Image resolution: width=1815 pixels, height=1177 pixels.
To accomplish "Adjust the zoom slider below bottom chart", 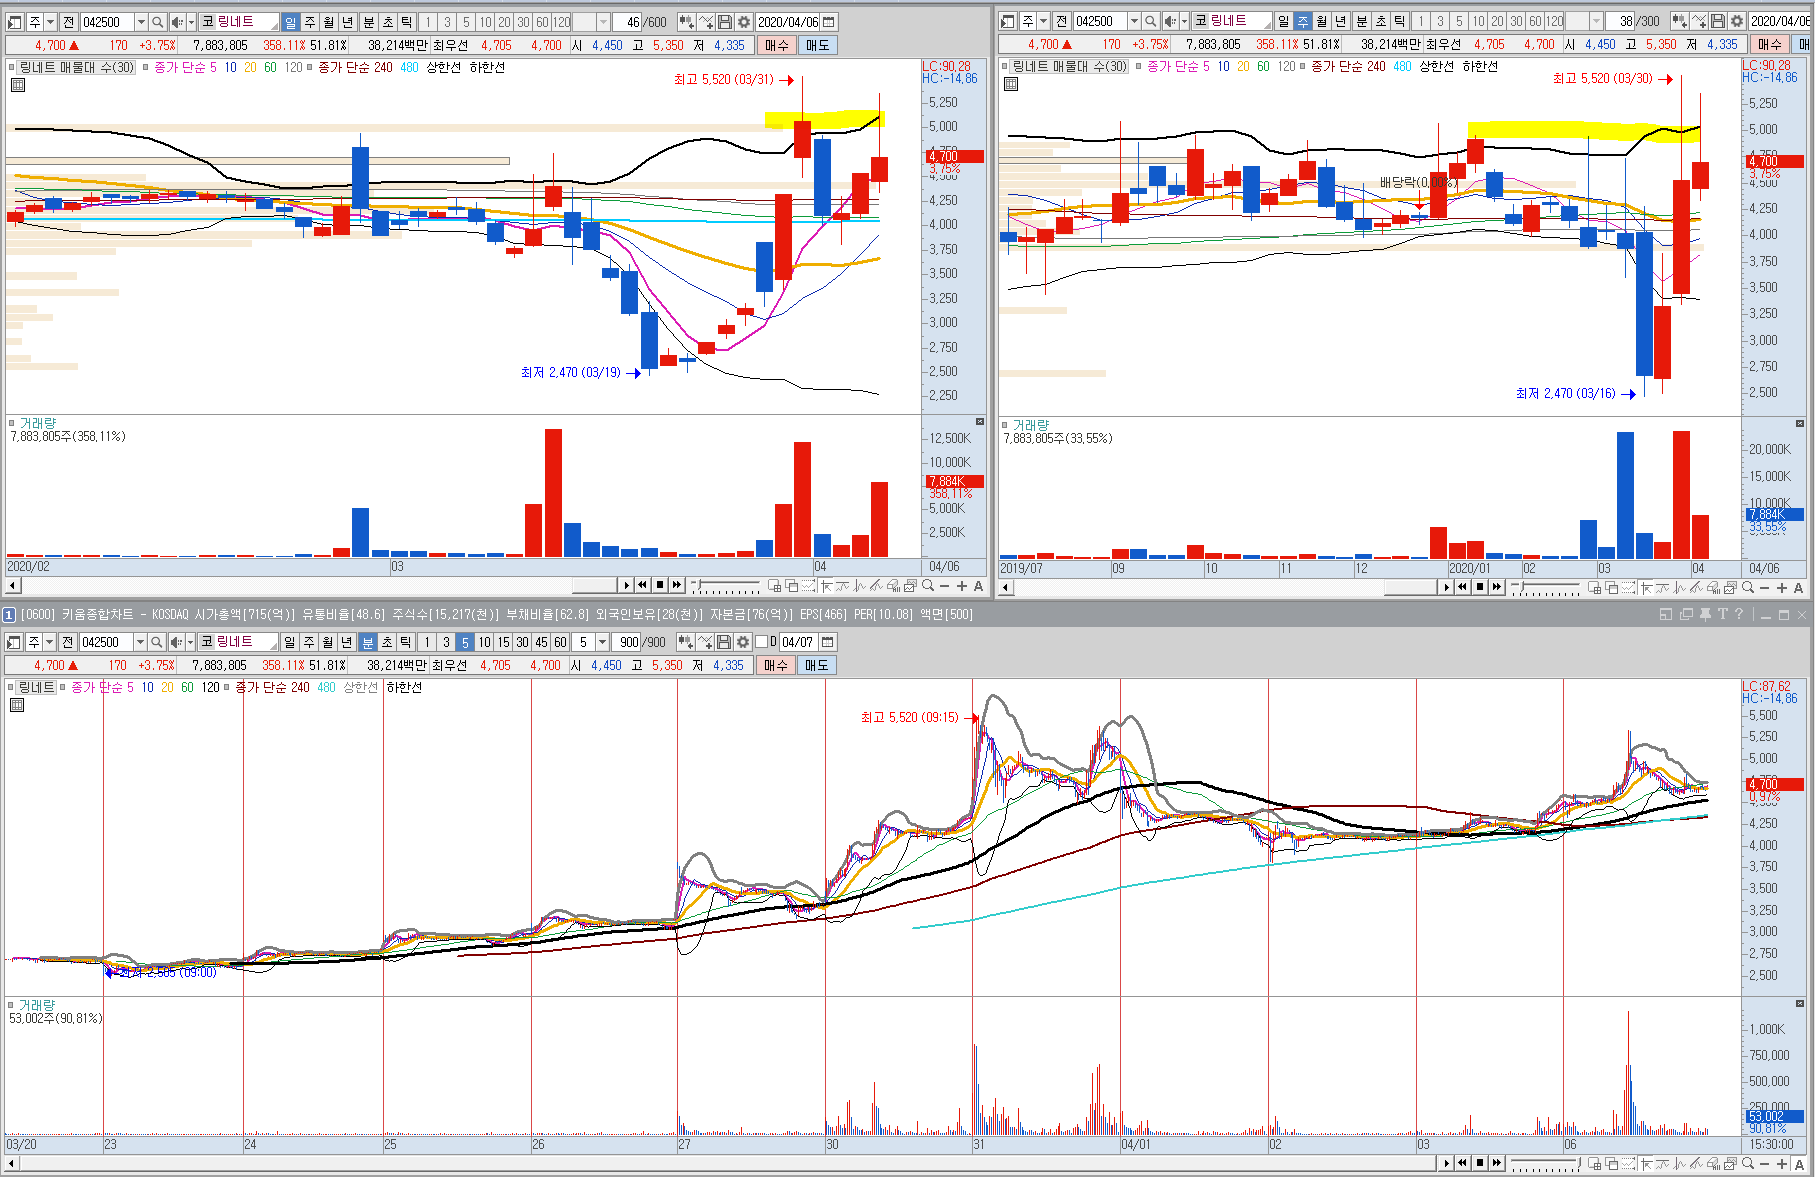I will 1545,1164.
